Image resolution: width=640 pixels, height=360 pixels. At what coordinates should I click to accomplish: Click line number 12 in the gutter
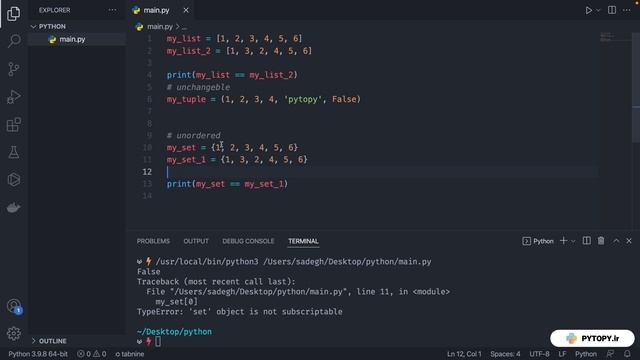pyautogui.click(x=147, y=172)
